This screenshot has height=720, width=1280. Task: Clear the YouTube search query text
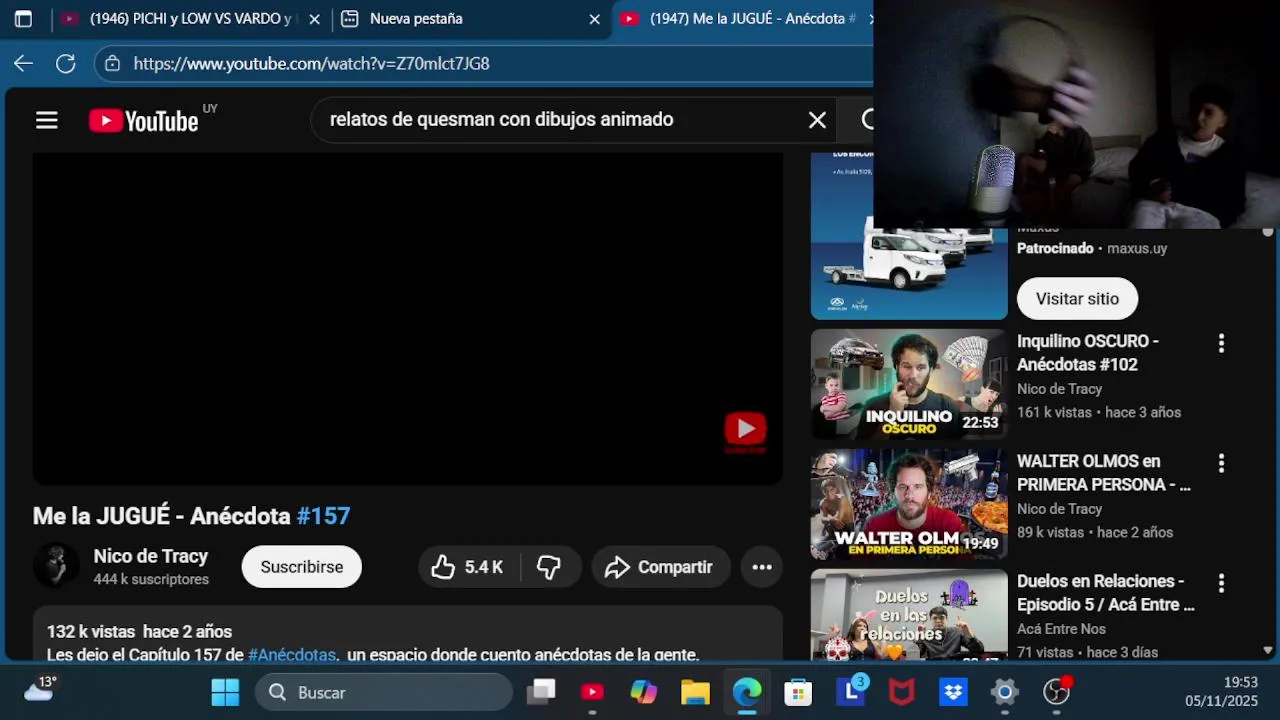point(817,120)
